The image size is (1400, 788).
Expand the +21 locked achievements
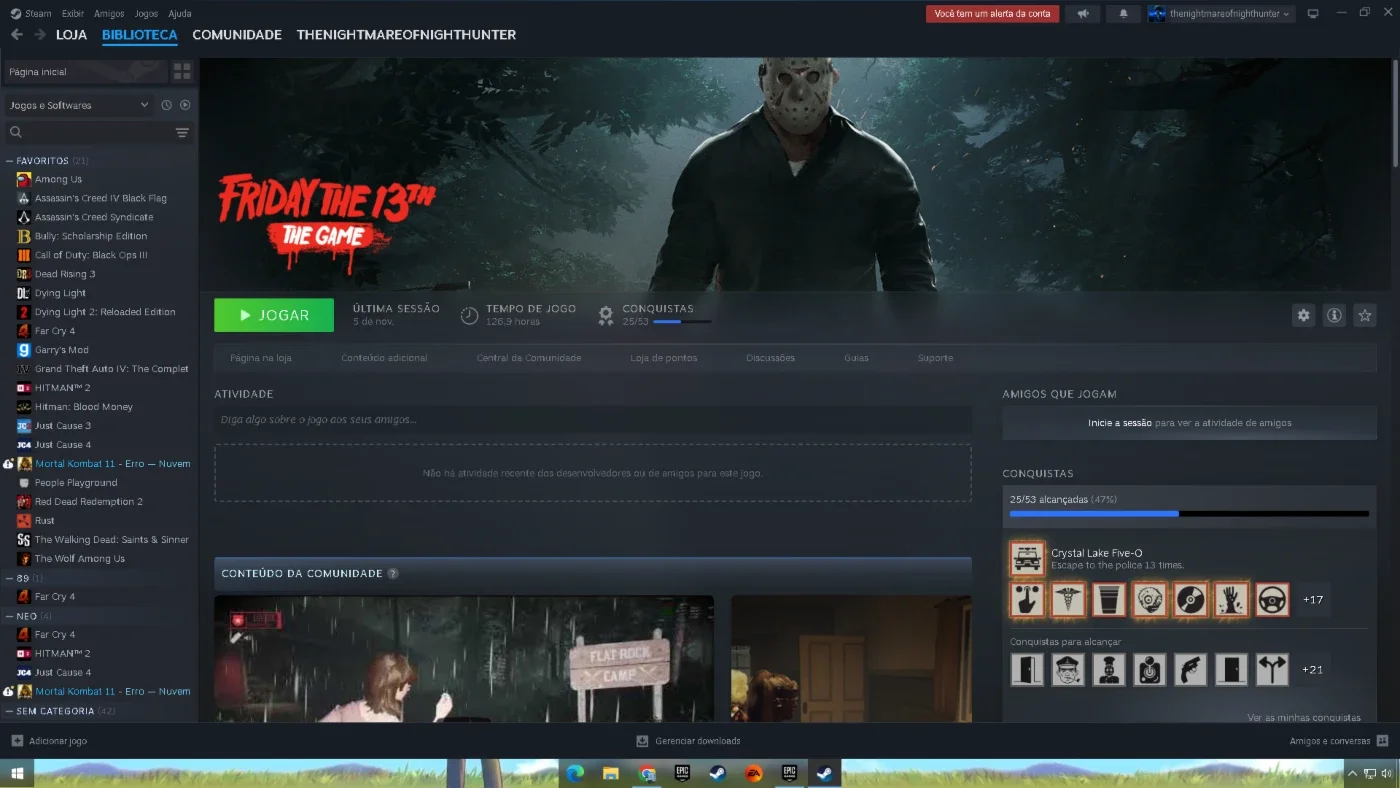tap(1313, 669)
